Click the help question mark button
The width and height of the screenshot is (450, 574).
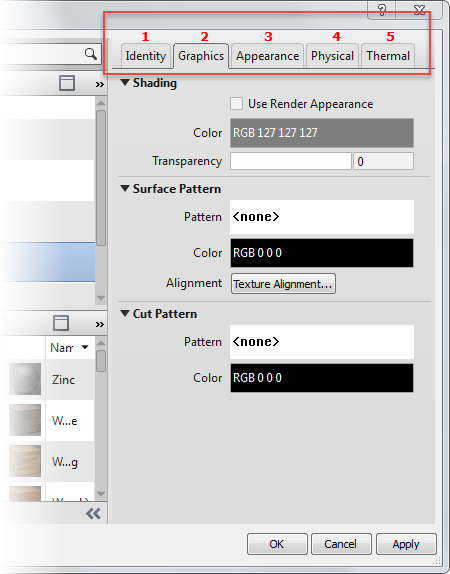click(x=382, y=10)
